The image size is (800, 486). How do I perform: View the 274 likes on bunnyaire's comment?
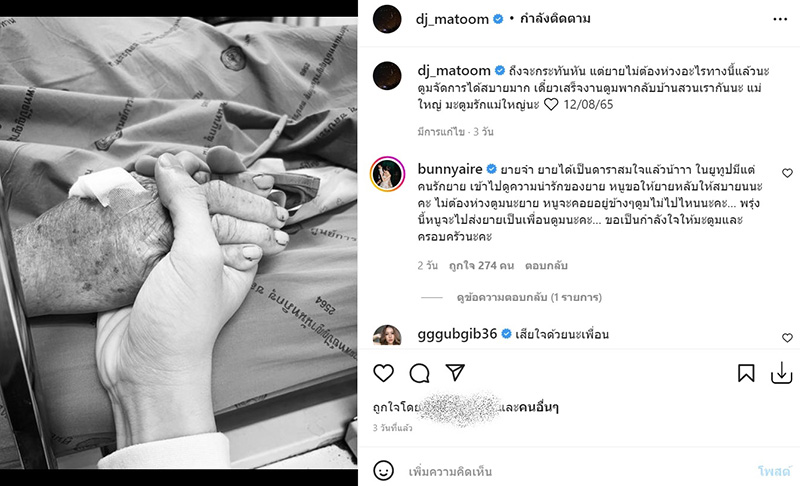[481, 266]
